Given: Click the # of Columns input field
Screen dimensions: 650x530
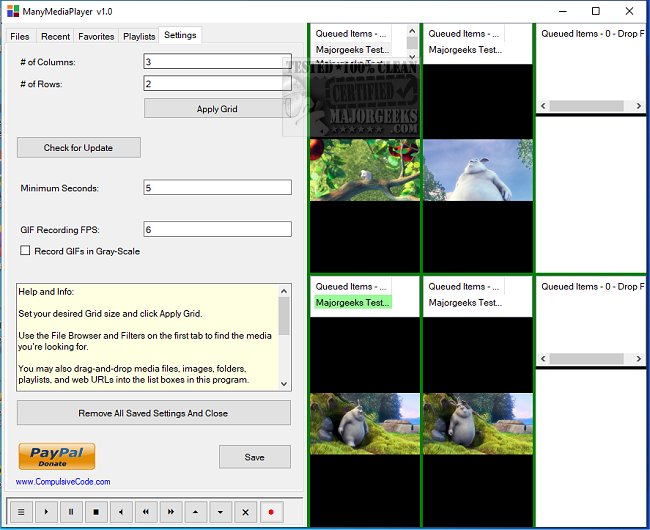Looking at the screenshot, I should 218,61.
